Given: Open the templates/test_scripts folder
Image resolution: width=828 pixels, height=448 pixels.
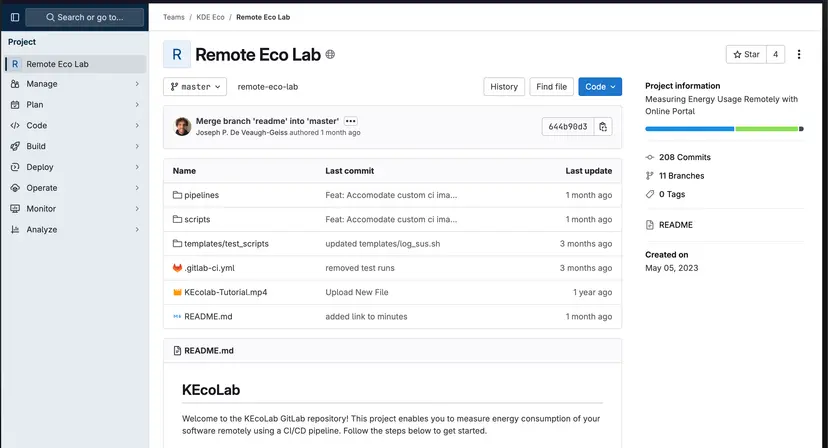Looking at the screenshot, I should point(226,244).
